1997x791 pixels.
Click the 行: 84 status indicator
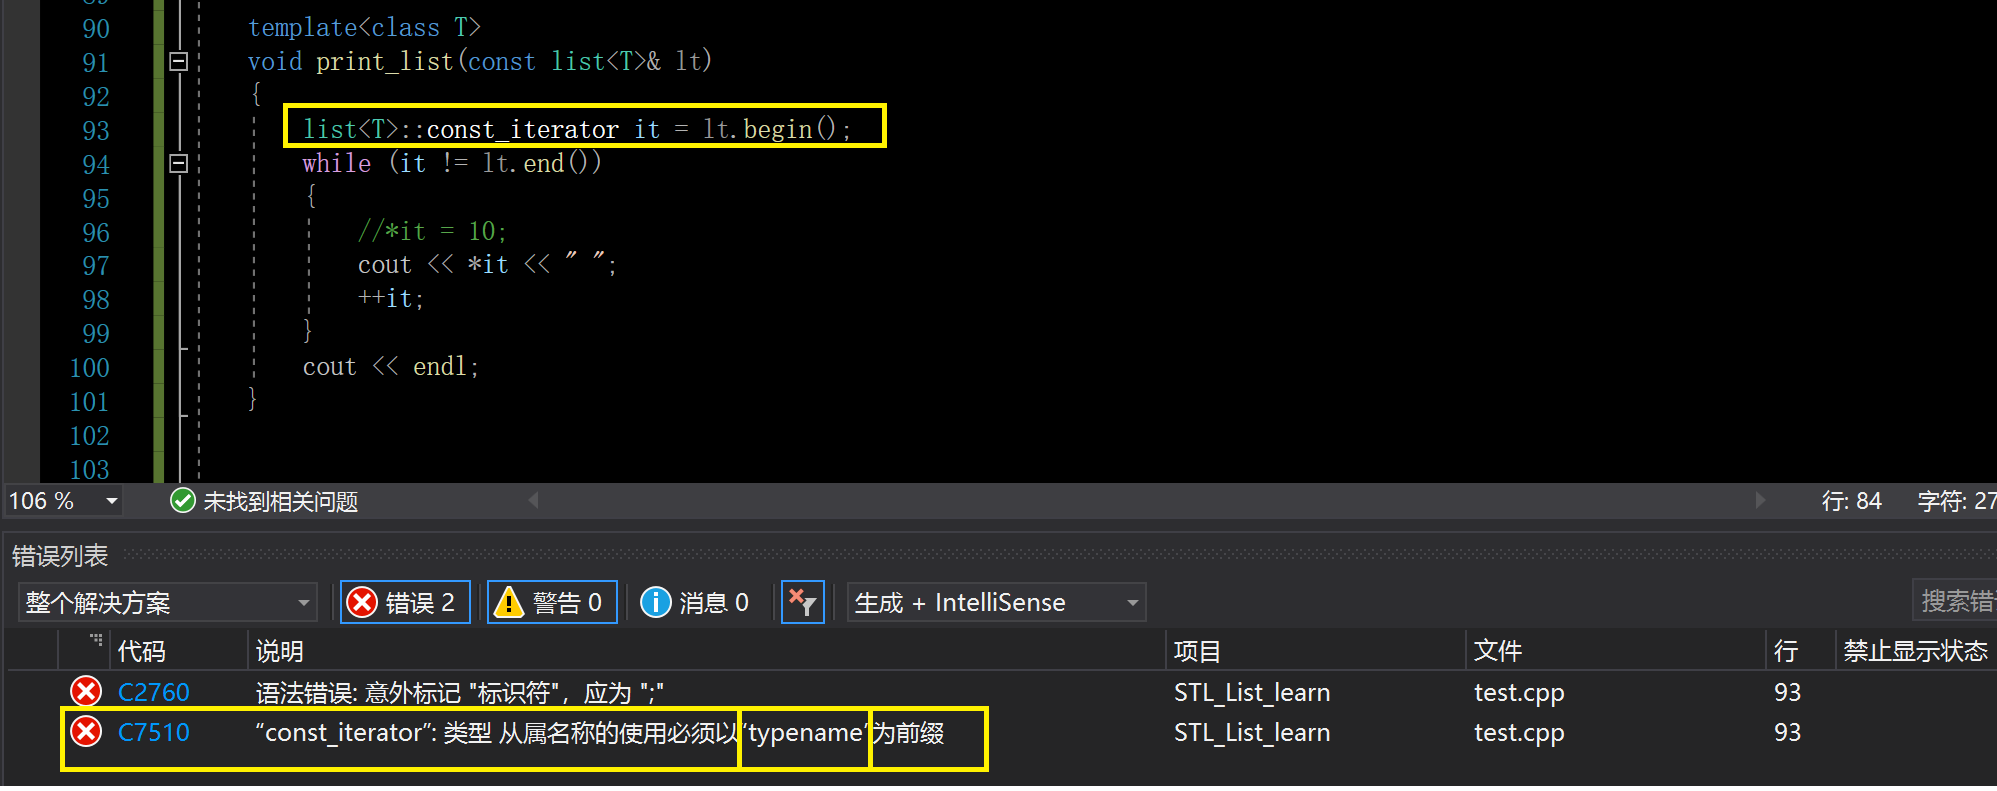(1851, 501)
